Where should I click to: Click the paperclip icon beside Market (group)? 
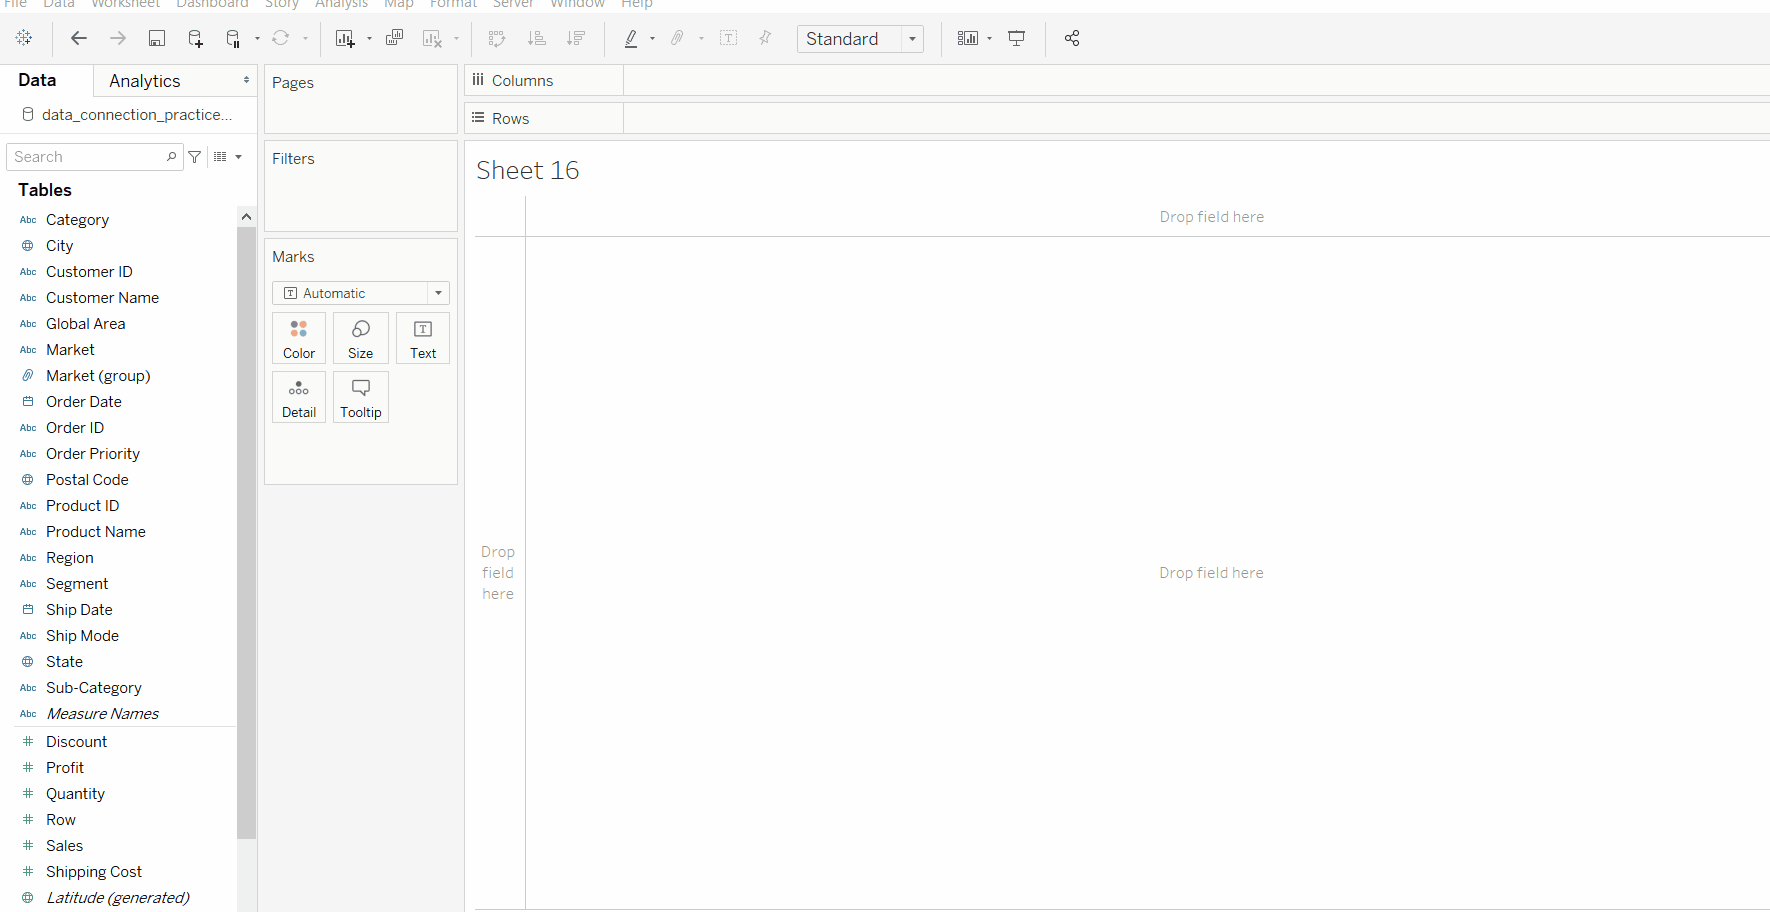pos(28,376)
